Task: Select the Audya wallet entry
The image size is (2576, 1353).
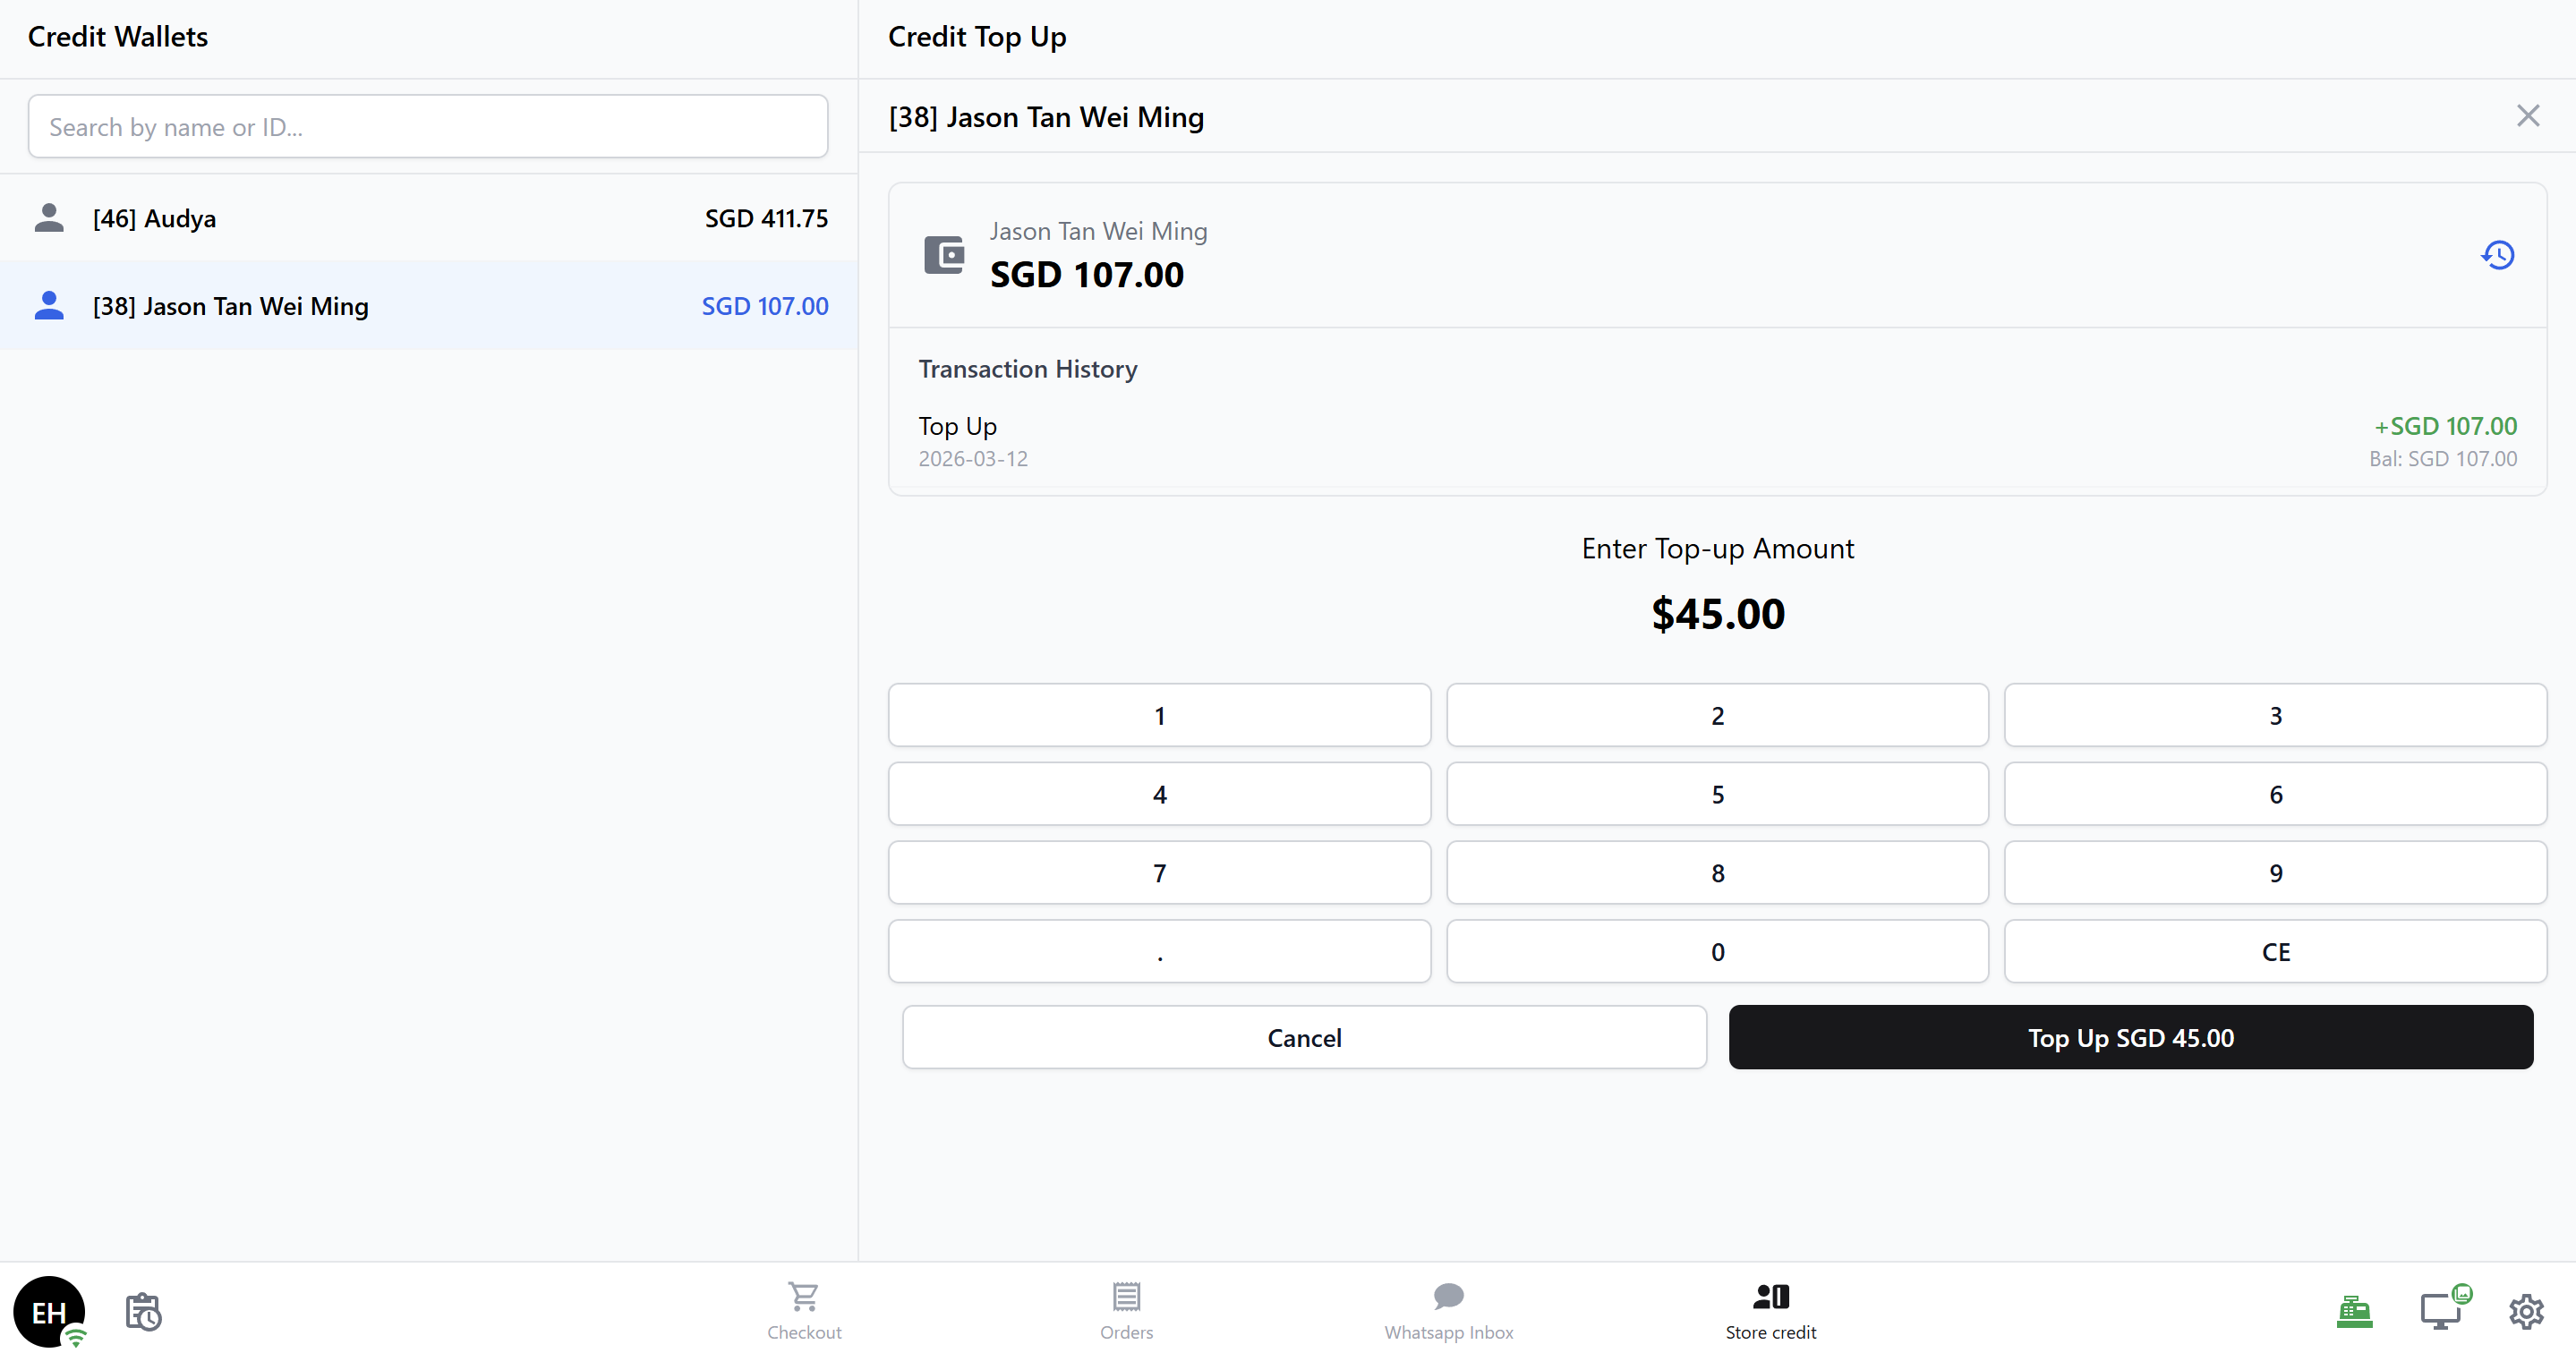Action: [428, 218]
